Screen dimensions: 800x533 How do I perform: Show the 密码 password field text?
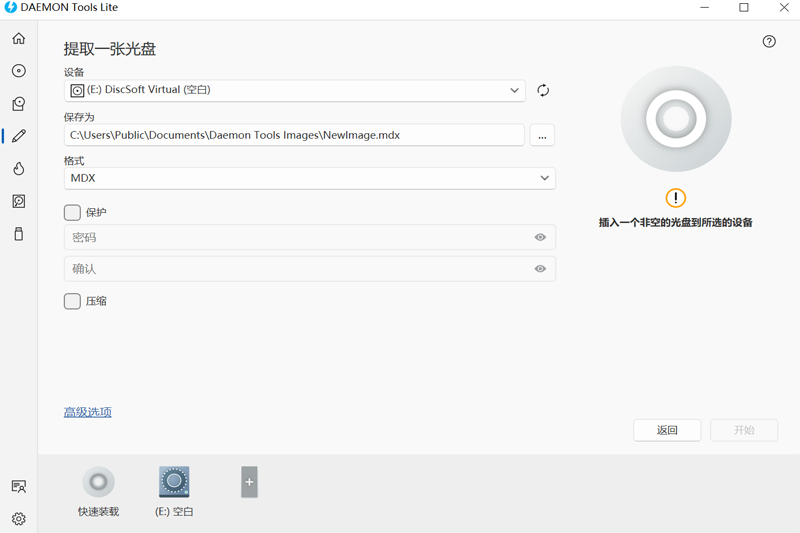[540, 237]
